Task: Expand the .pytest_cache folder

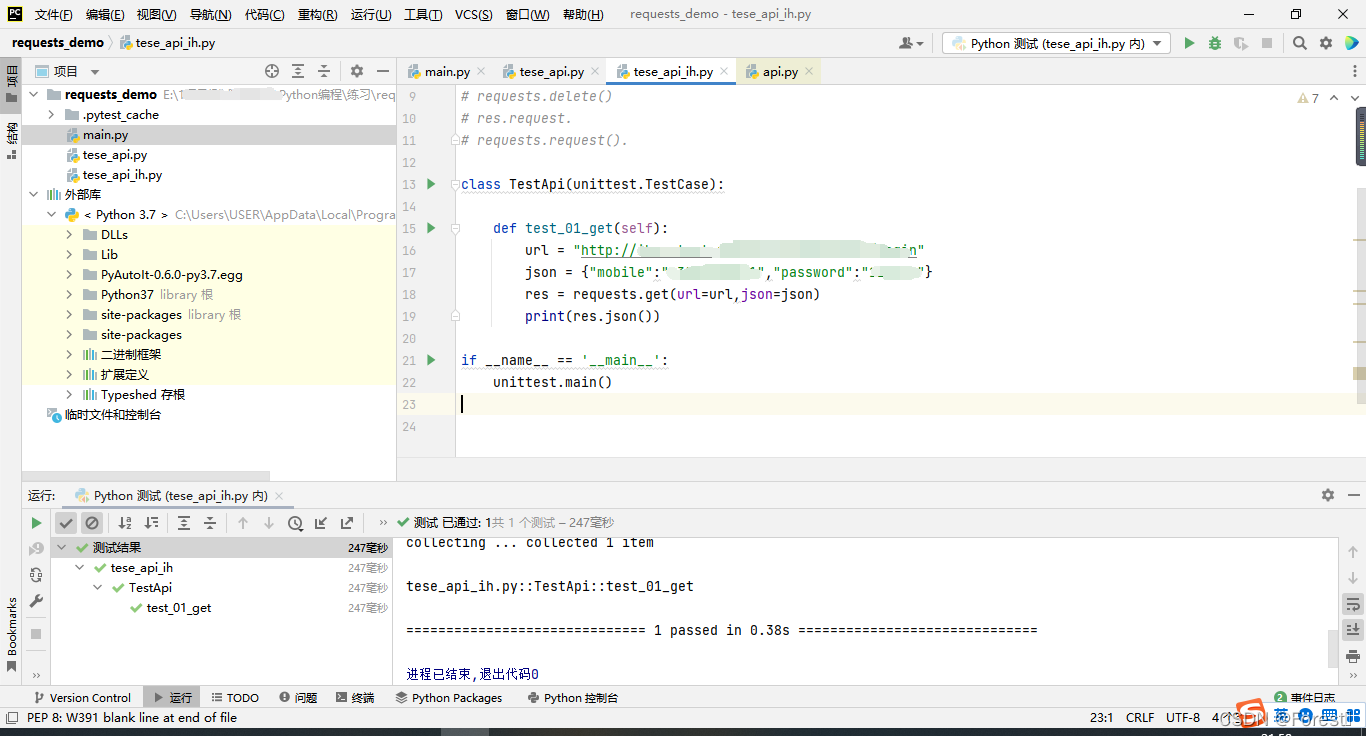Action: (51, 114)
